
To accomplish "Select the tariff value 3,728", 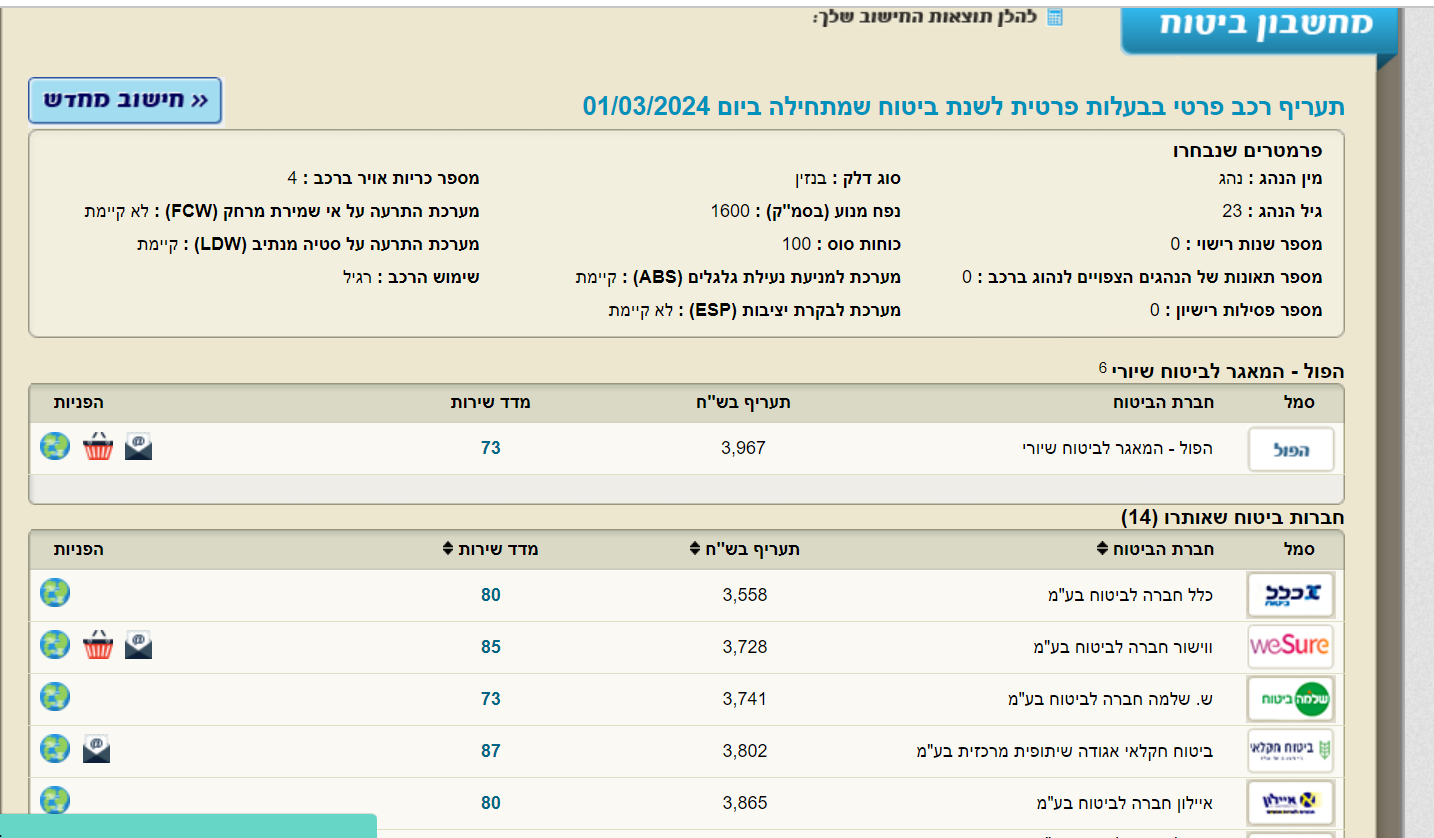I will 745,647.
